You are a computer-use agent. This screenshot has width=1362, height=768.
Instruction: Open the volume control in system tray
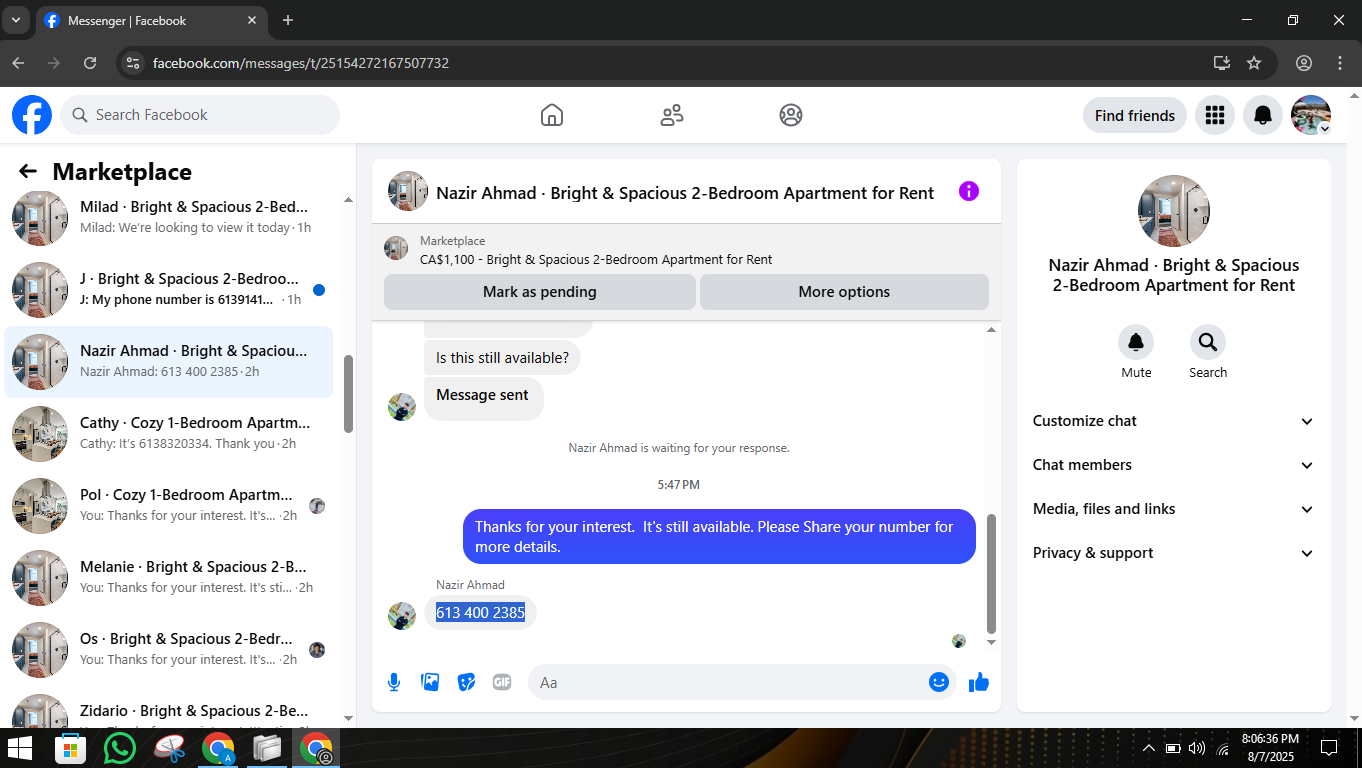[1197, 748]
